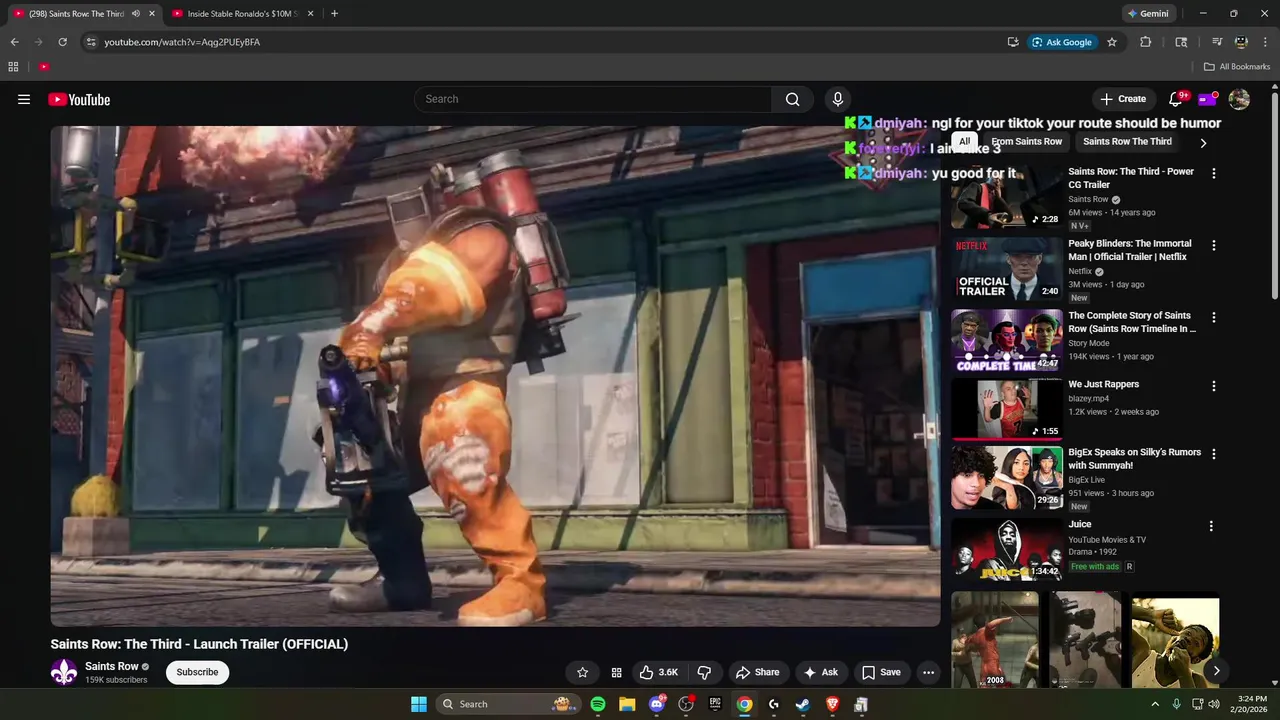The height and width of the screenshot is (720, 1280).
Task: Mute the playing Saints Row tab audio
Action: point(136,14)
